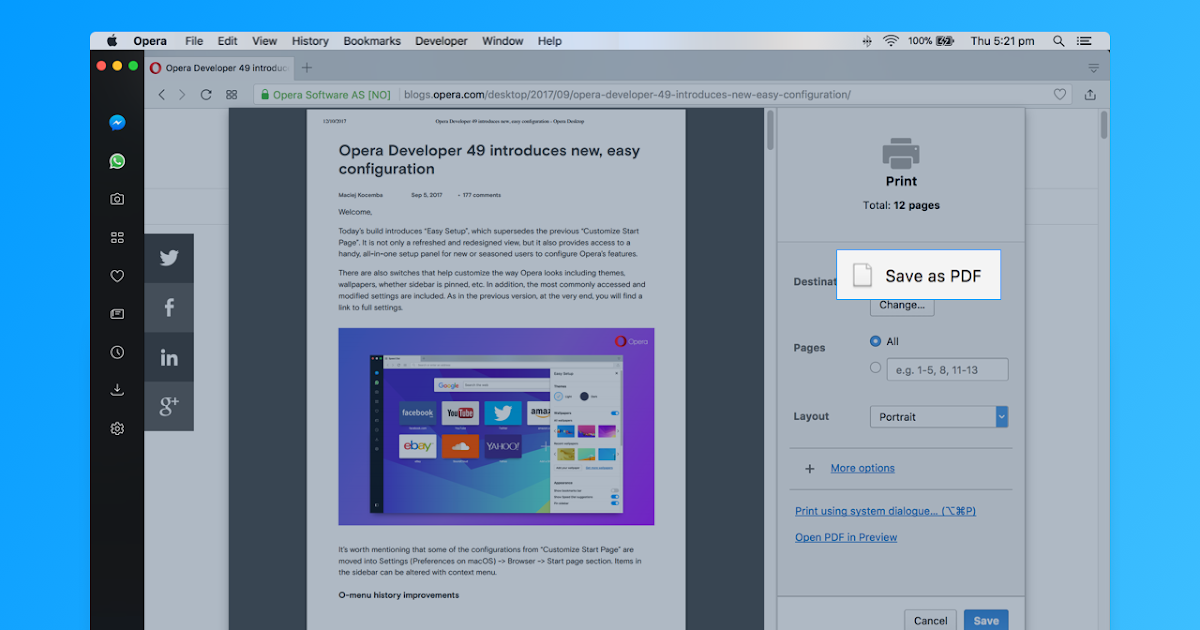Share article on Google Plus
This screenshot has width=1200, height=630.
point(169,406)
